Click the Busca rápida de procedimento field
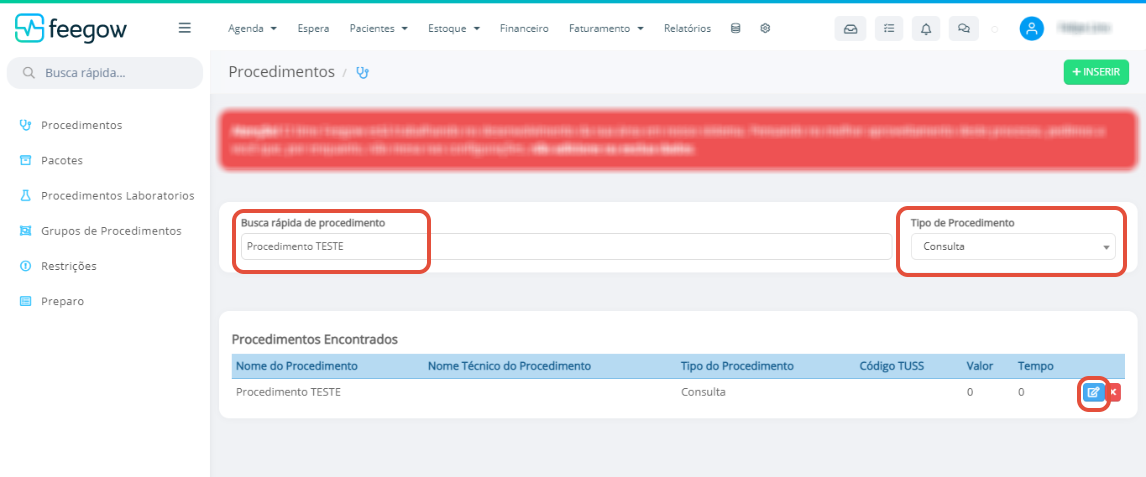1146x477 pixels. (566, 247)
